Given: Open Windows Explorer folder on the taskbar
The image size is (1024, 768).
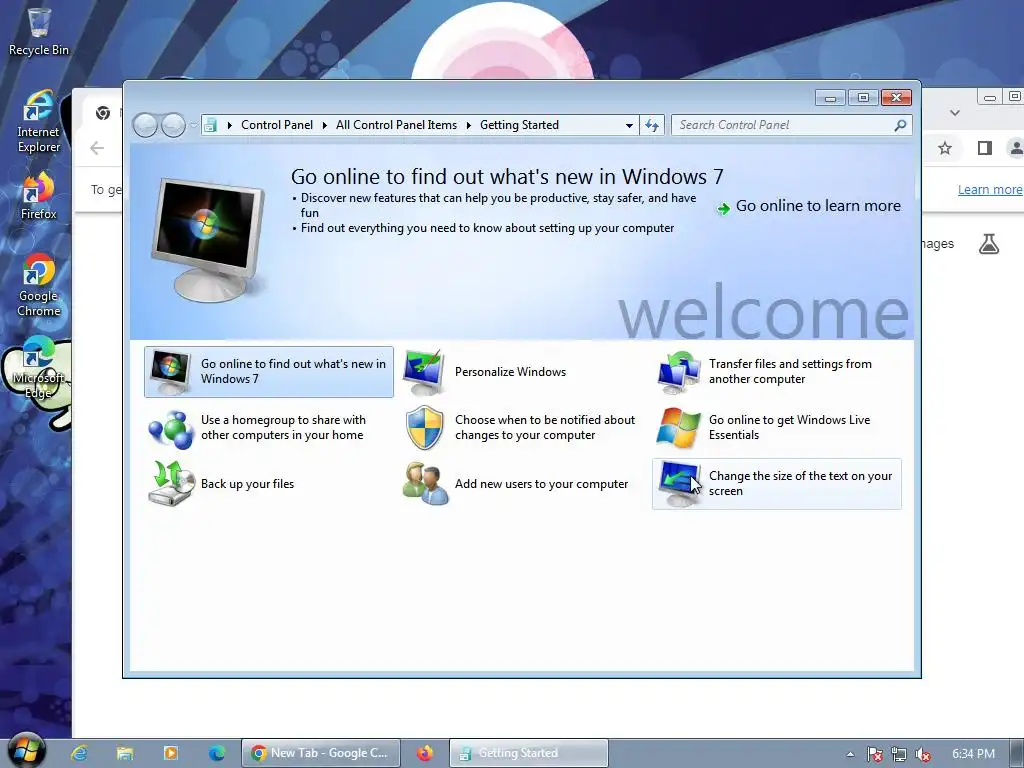Looking at the screenshot, I should (125, 753).
